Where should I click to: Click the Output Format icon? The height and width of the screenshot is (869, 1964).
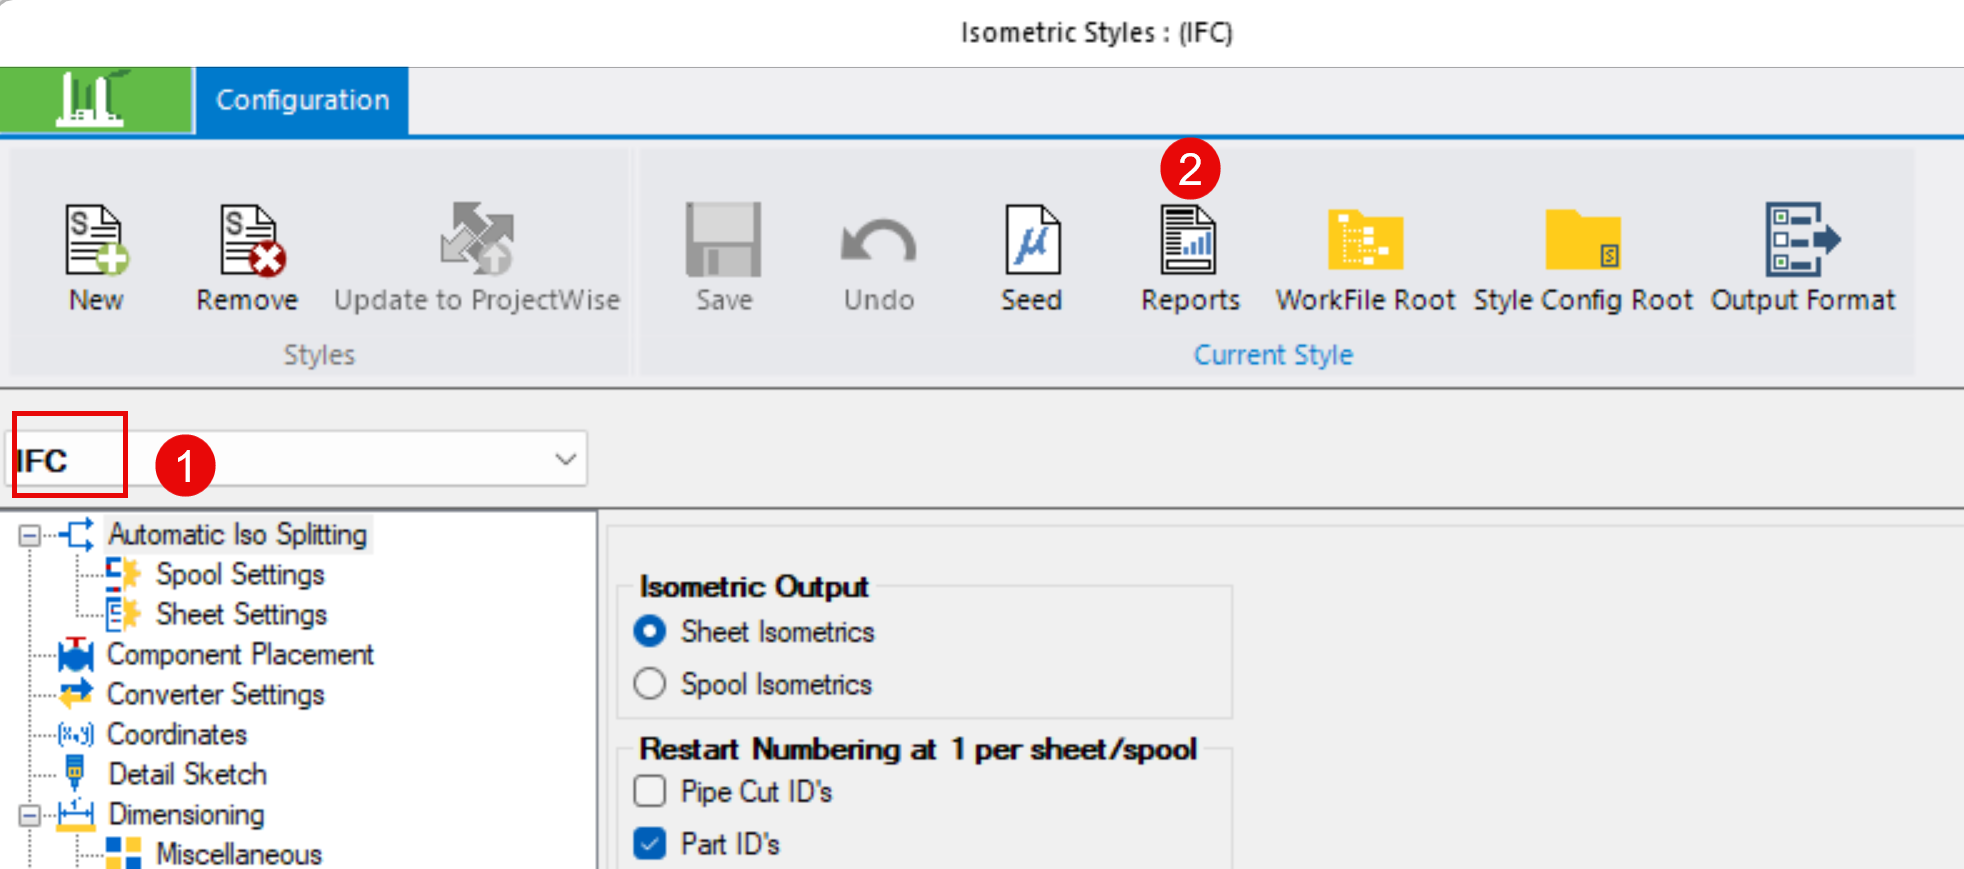pos(1802,240)
